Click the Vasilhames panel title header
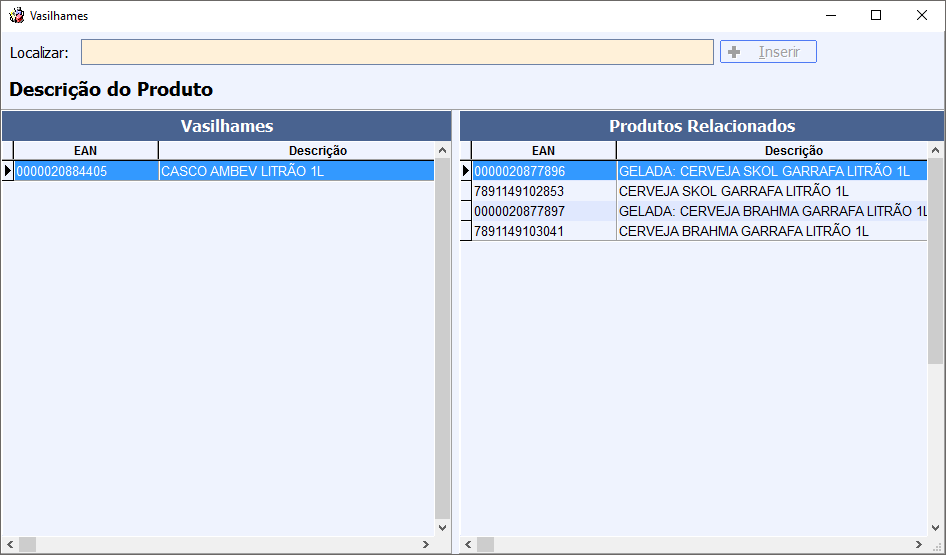Viewport: 946px width, 555px height. 227,126
